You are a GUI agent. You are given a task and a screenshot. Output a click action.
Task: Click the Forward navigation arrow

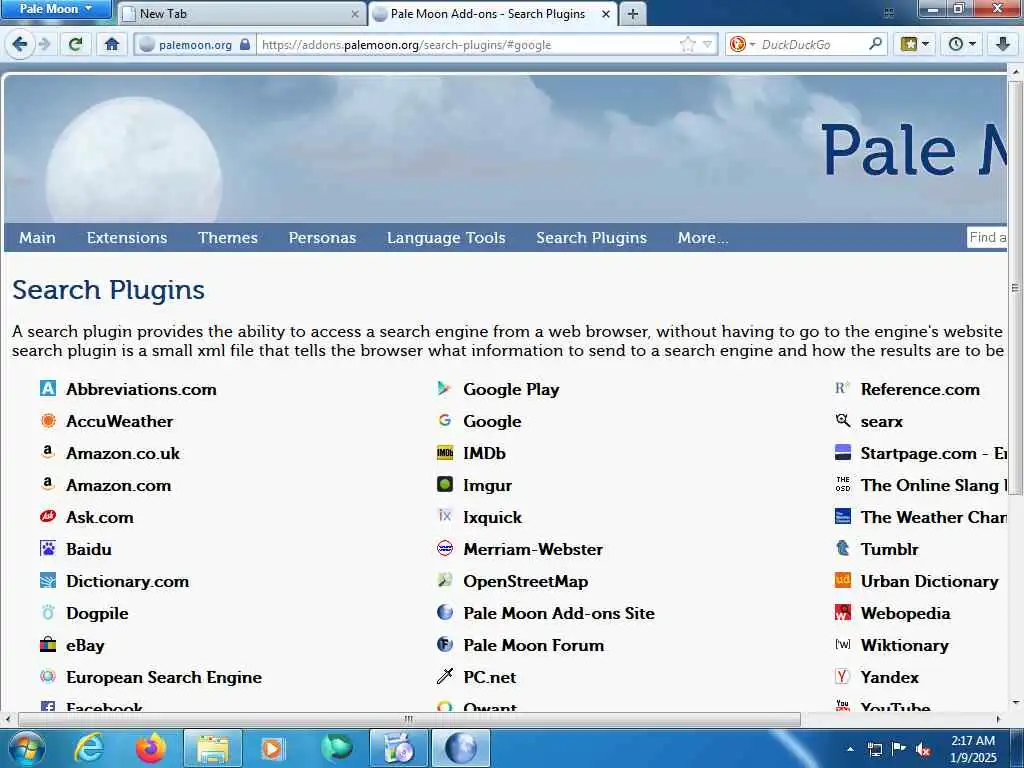tap(44, 44)
